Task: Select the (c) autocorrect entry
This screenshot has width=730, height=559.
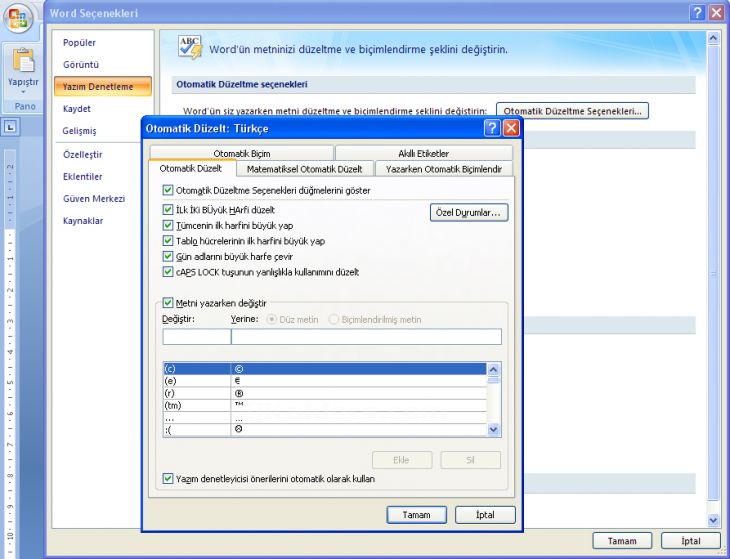Action: tap(324, 369)
